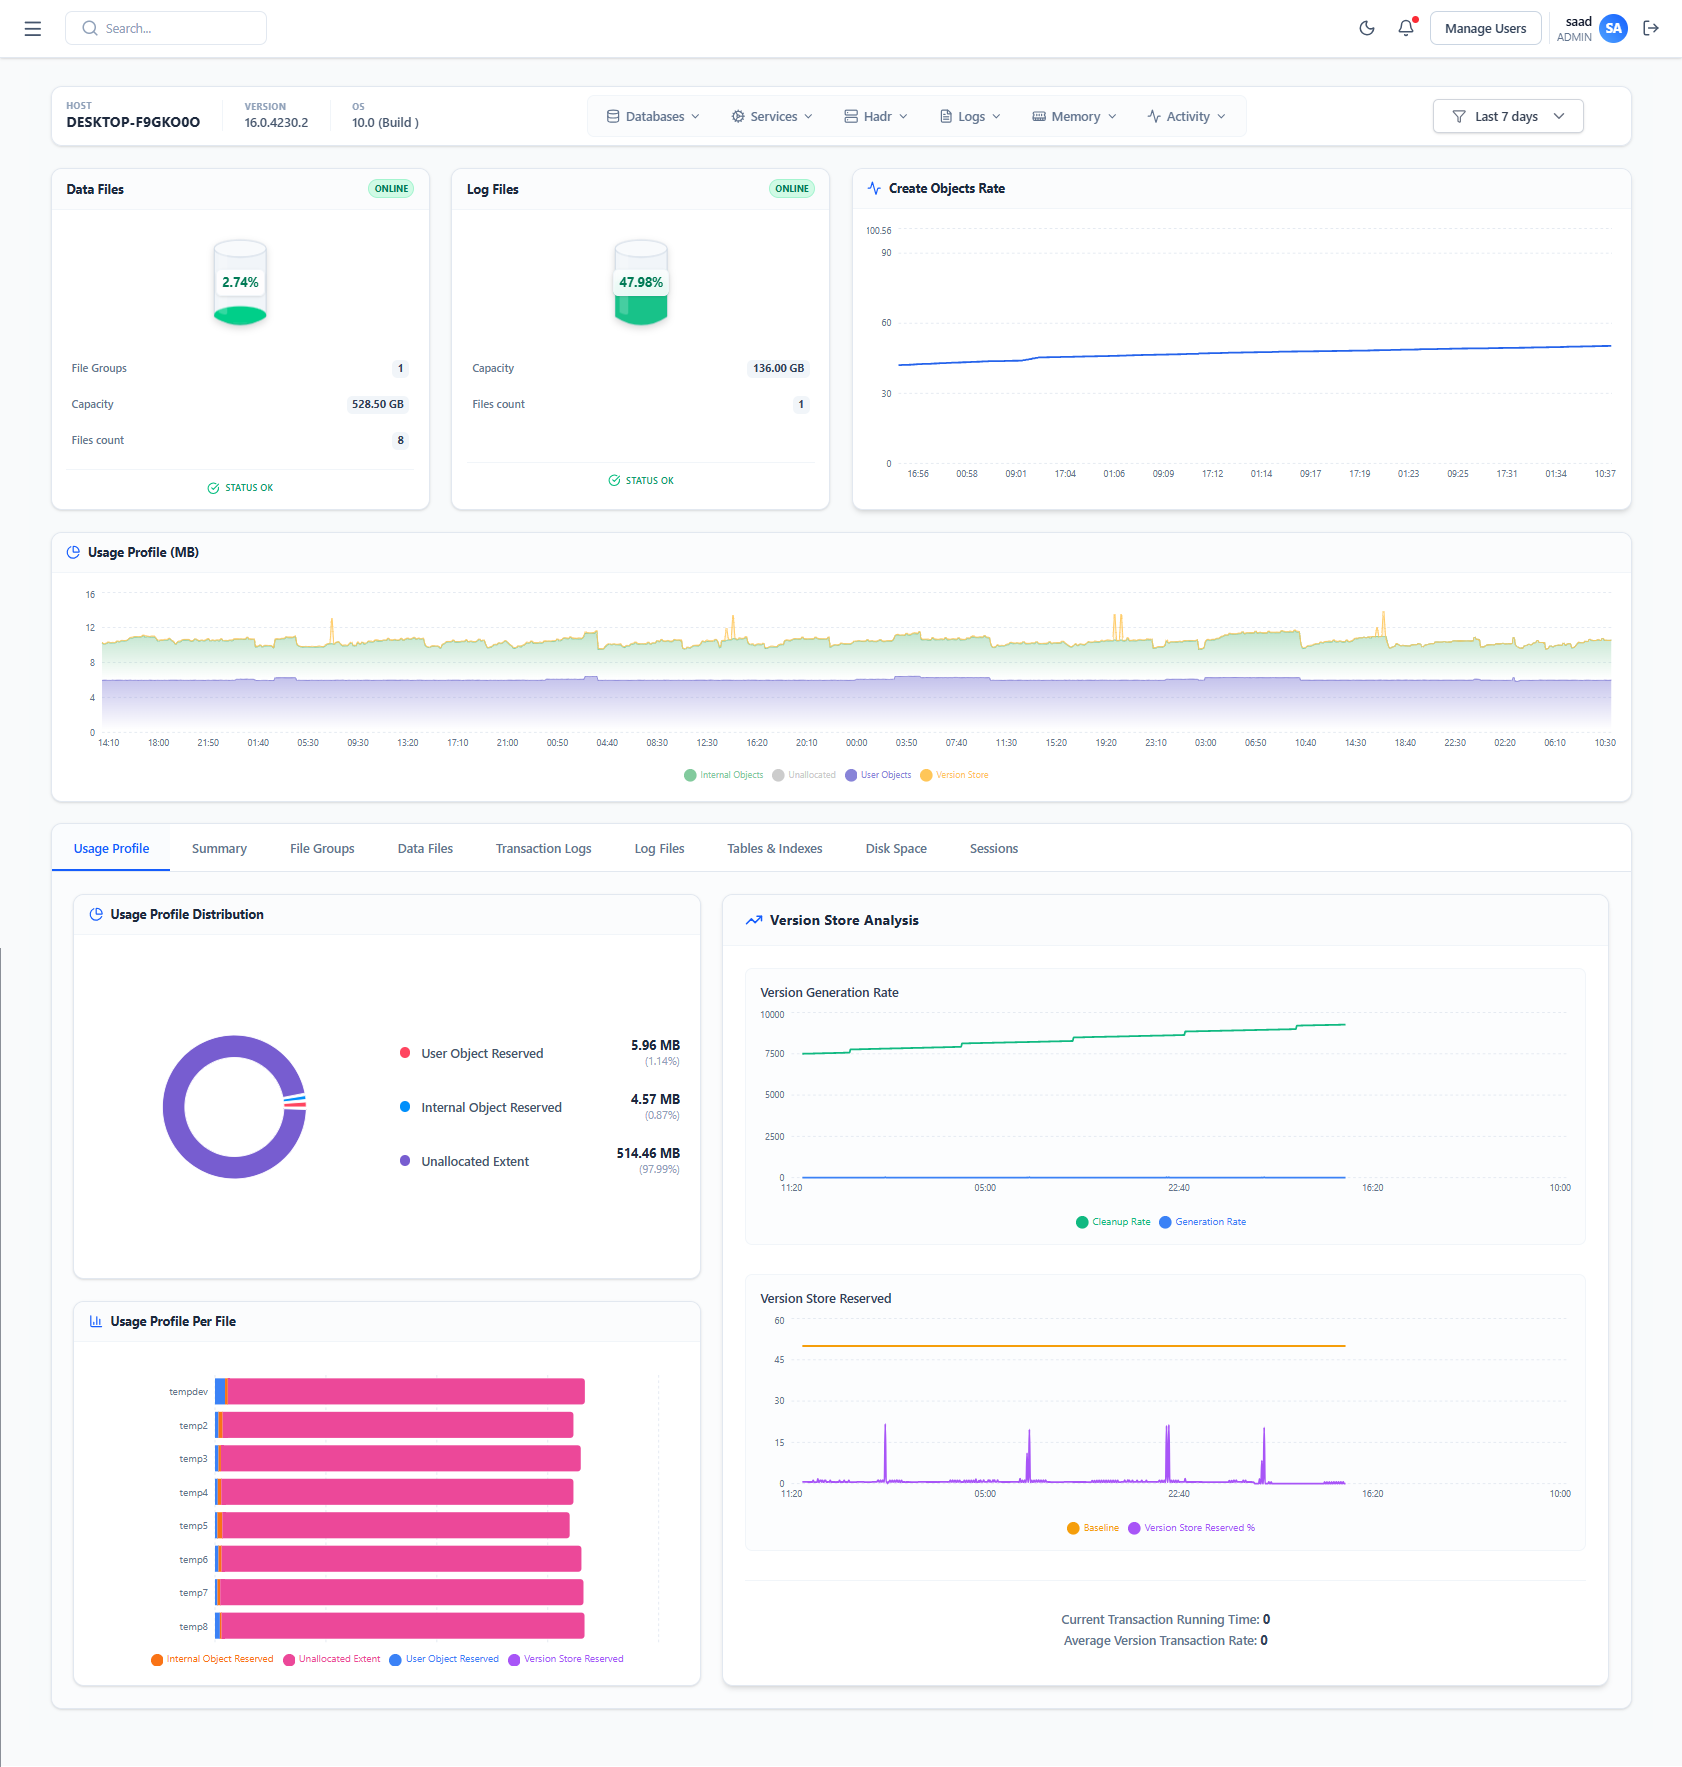The width and height of the screenshot is (1682, 1767).
Task: Click the Services gear icon
Action: click(737, 116)
